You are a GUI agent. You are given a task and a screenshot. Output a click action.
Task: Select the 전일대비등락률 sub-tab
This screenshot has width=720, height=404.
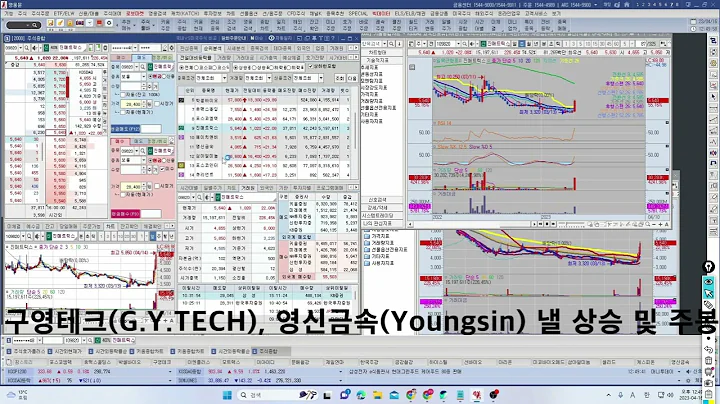(x=196, y=58)
